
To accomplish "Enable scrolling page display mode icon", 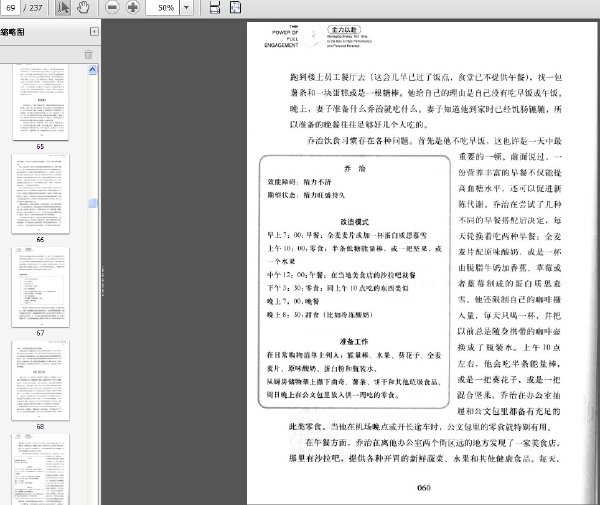I will coord(215,8).
